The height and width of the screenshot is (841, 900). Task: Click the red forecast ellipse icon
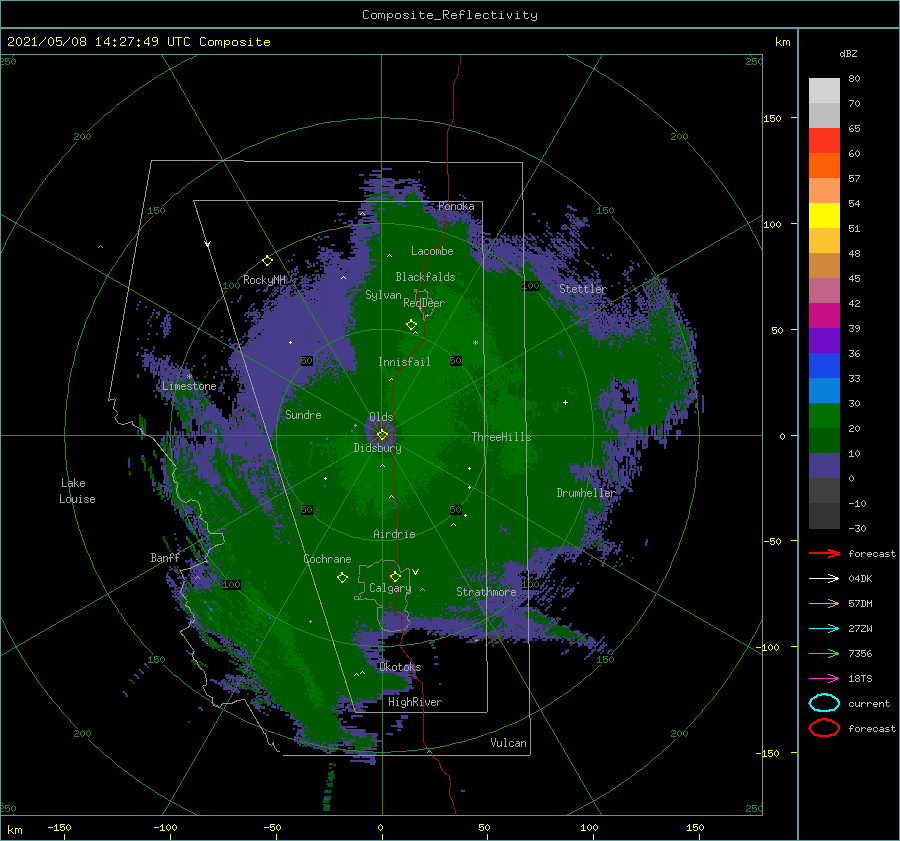pyautogui.click(x=824, y=728)
